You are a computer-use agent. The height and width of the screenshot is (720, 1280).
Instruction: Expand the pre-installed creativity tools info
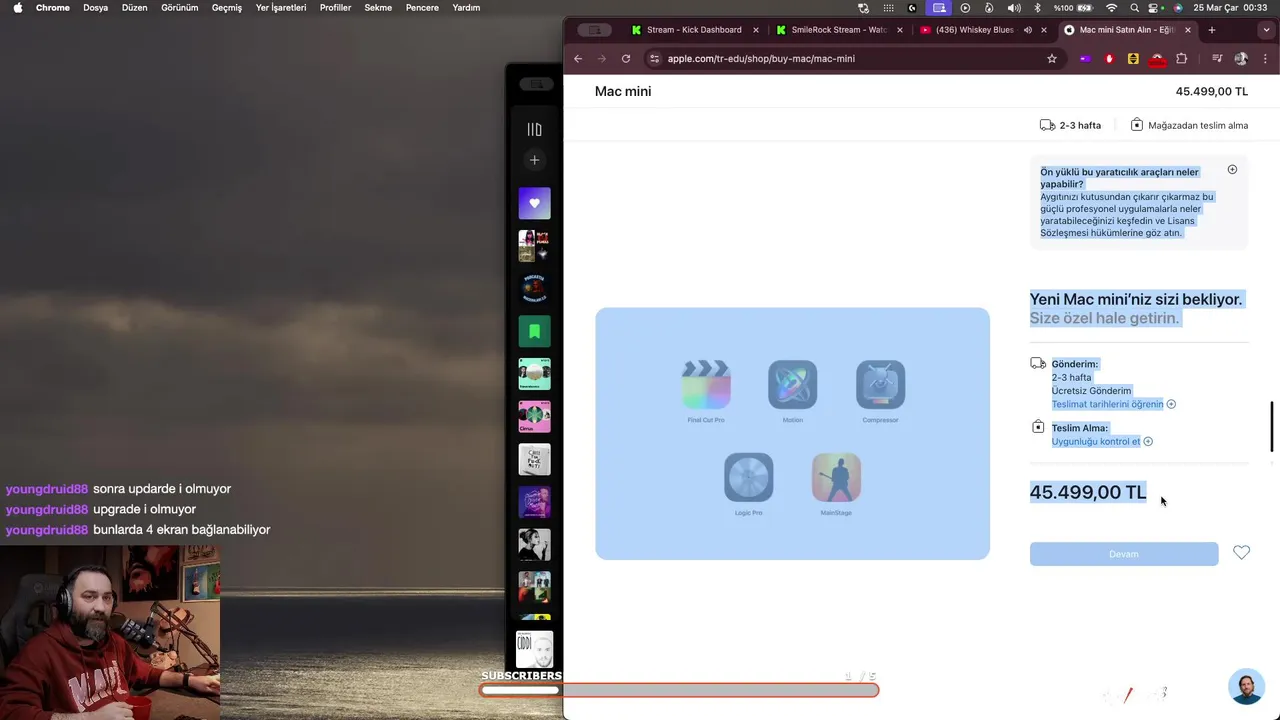click(x=1232, y=170)
